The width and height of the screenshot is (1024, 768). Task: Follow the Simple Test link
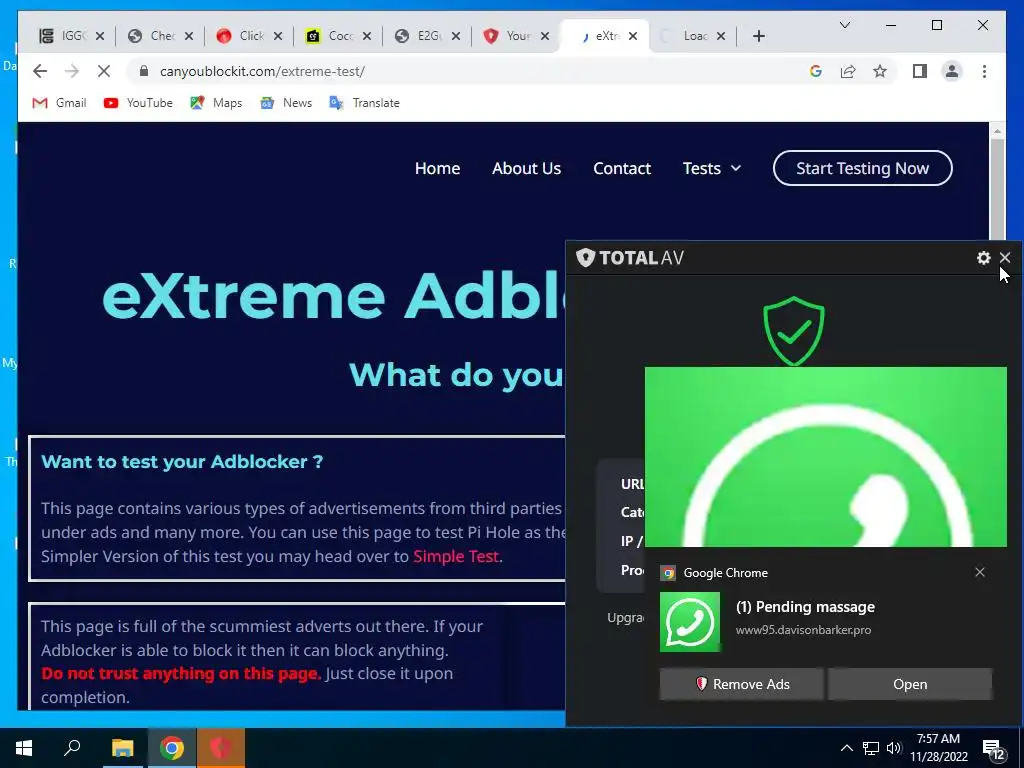click(456, 556)
